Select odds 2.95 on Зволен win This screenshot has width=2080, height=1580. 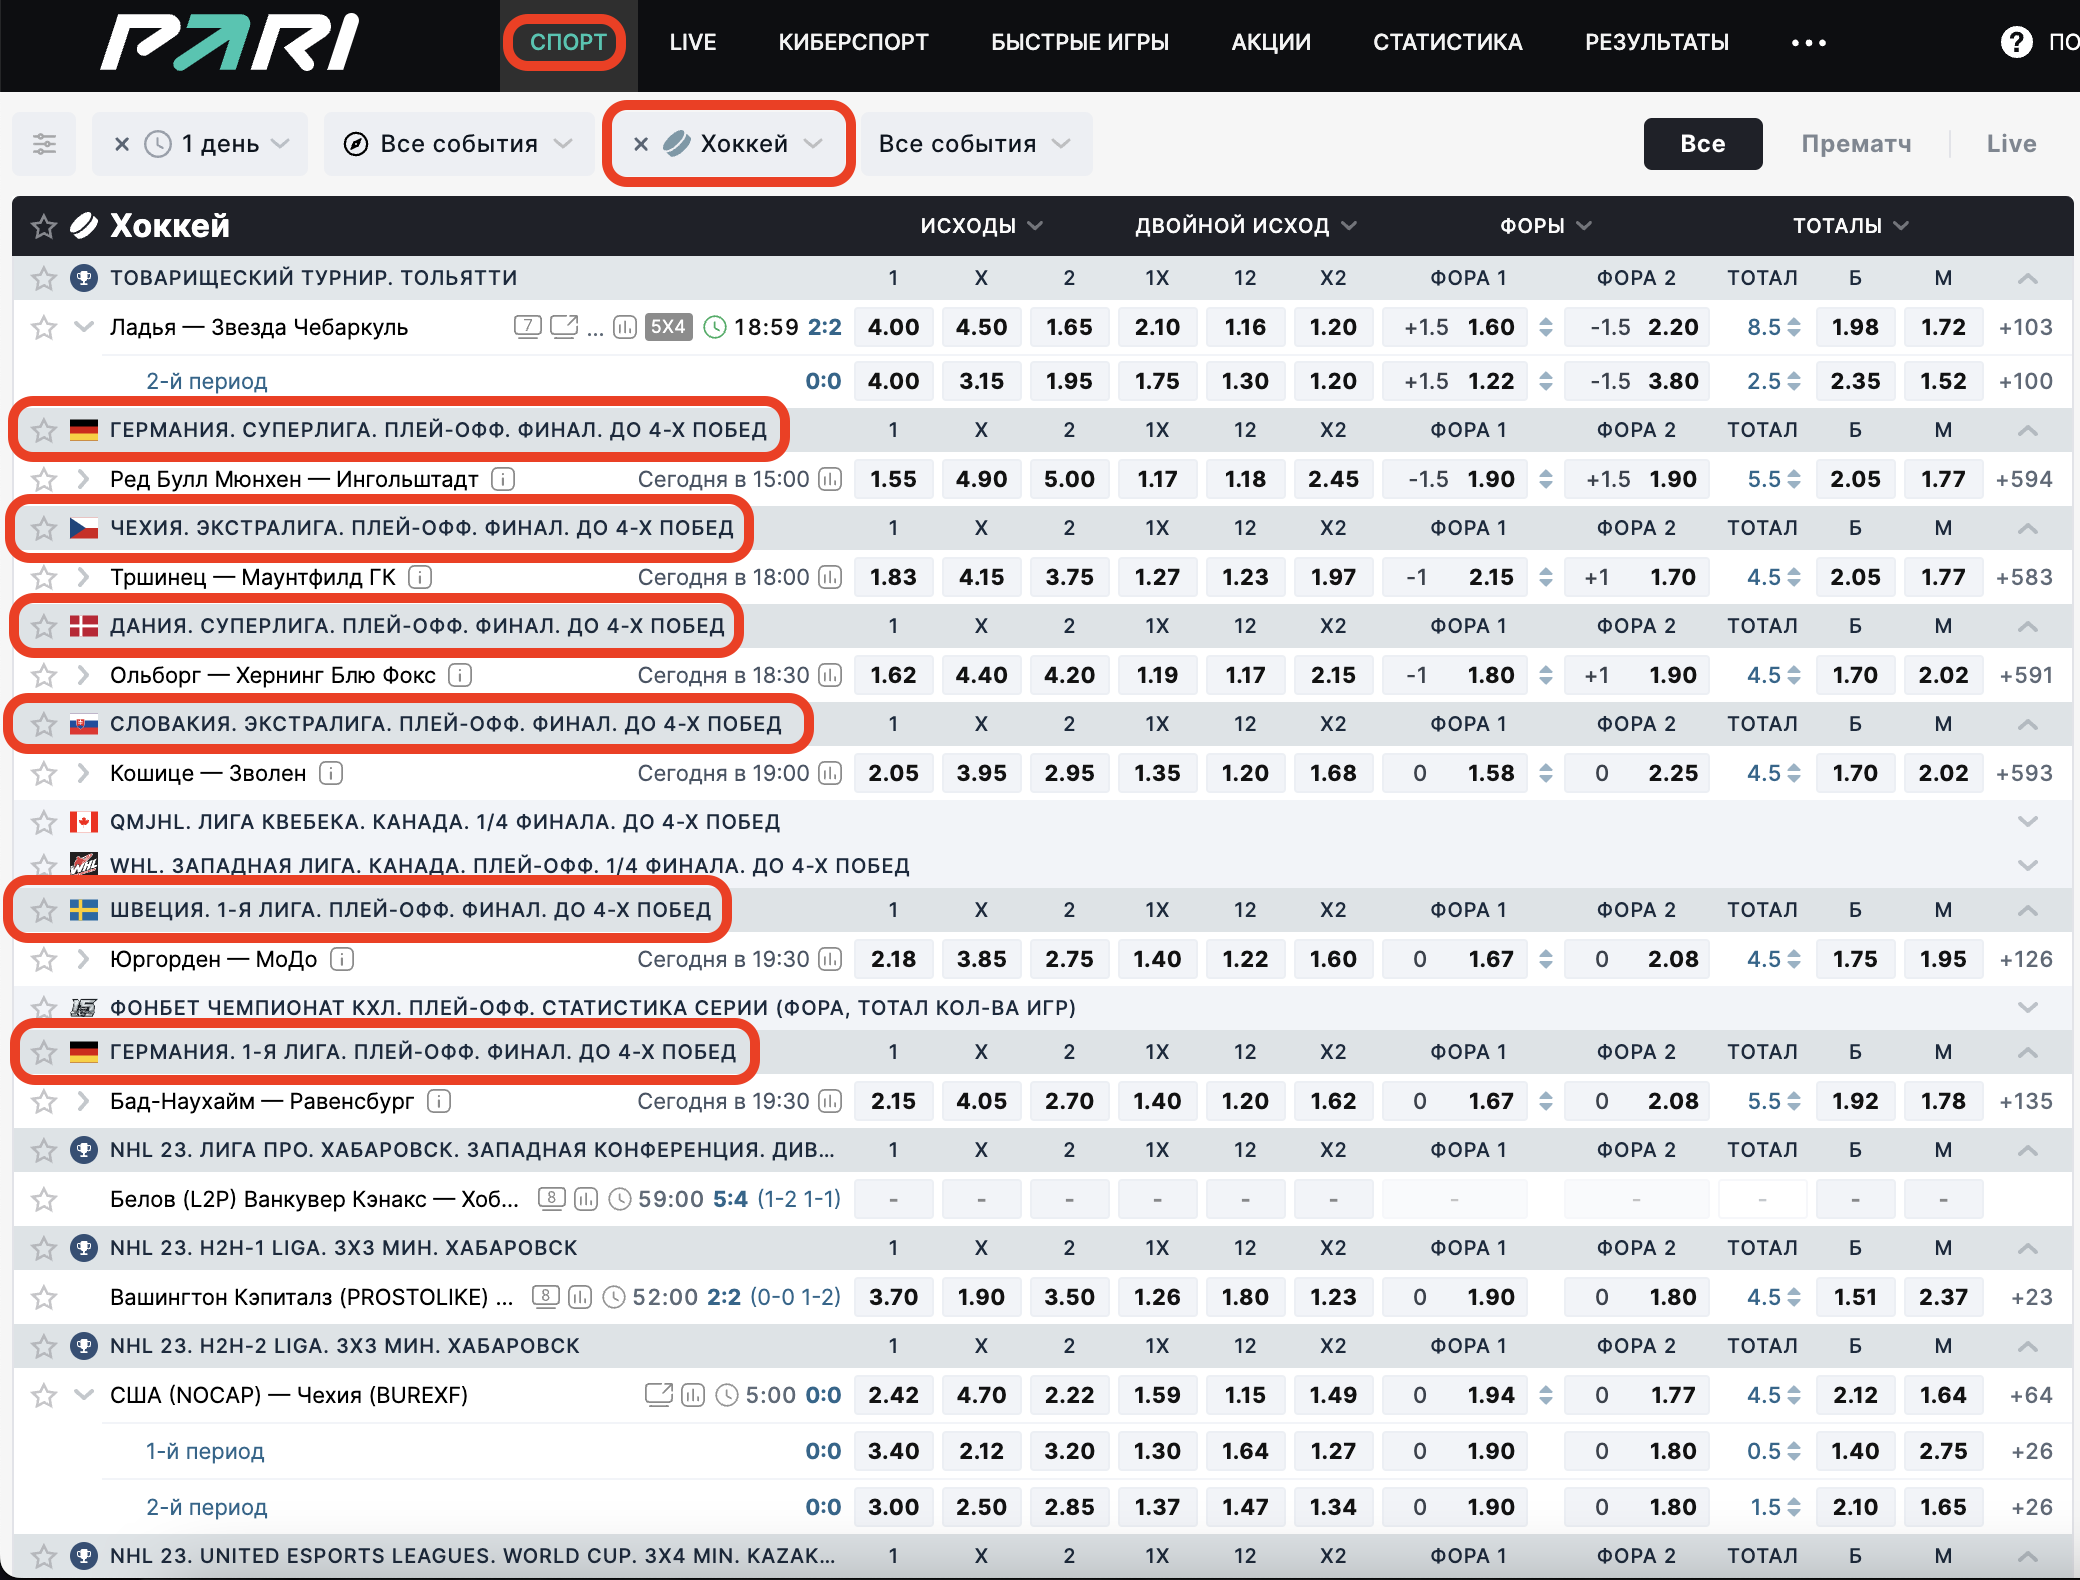(x=1069, y=773)
